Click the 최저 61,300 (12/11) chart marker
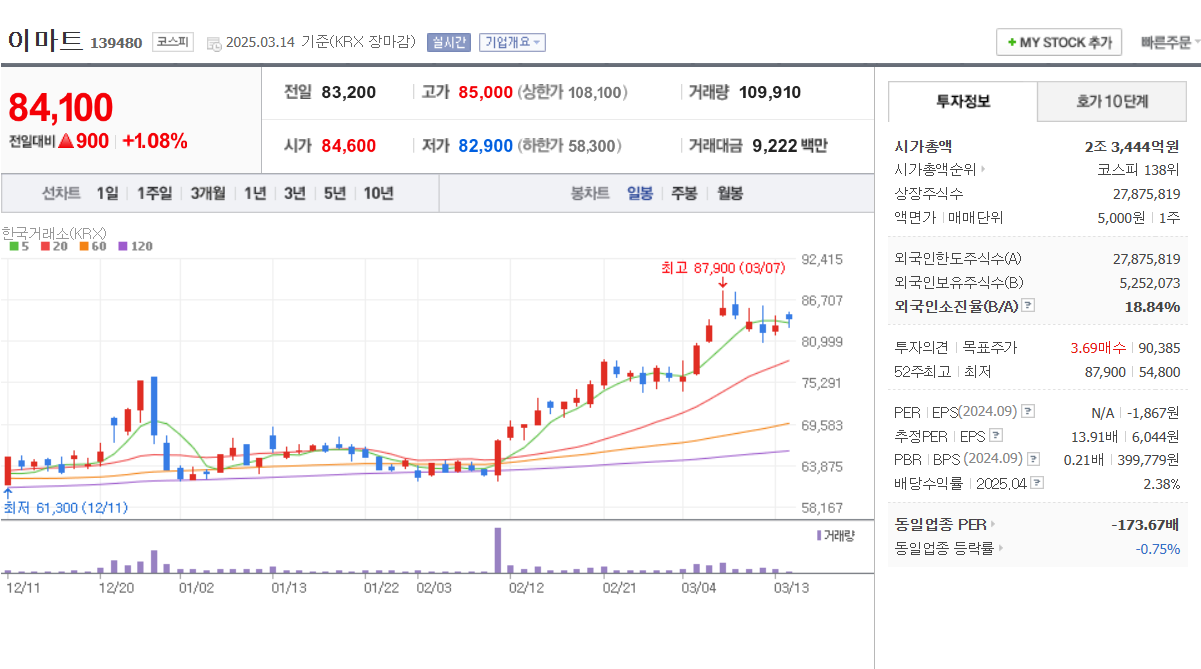 [66, 508]
